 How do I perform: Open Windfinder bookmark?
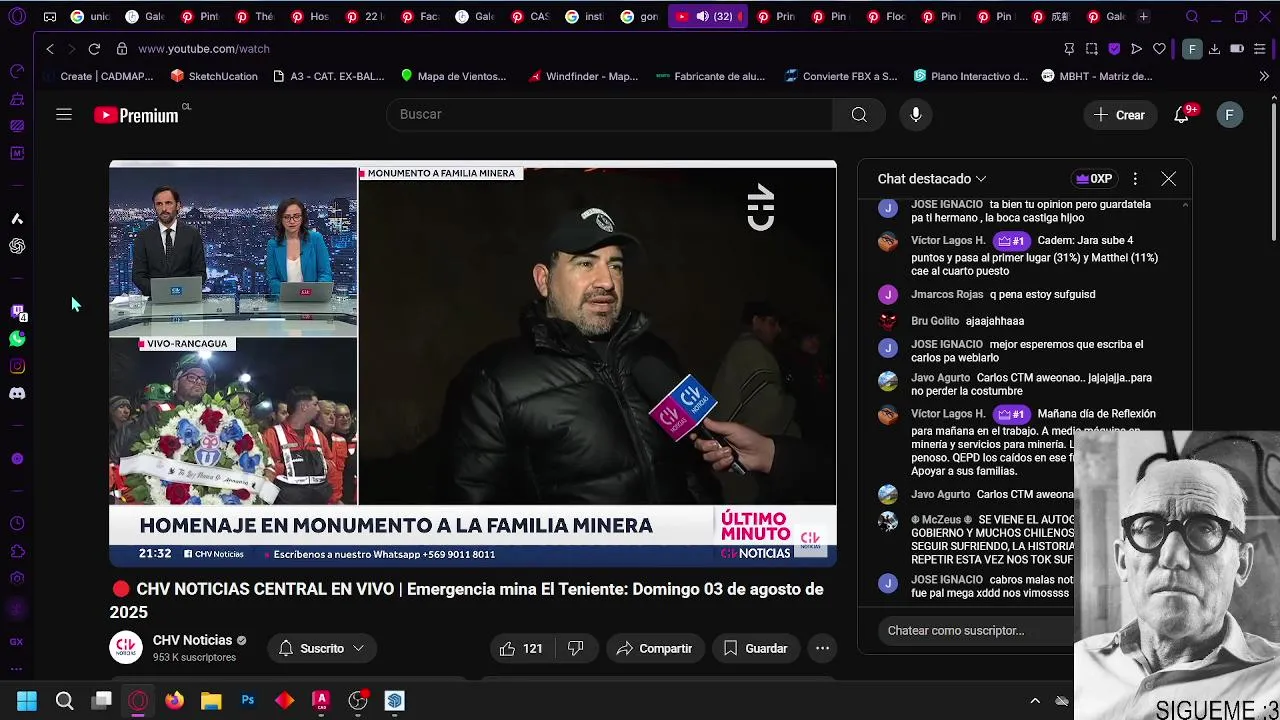point(583,76)
